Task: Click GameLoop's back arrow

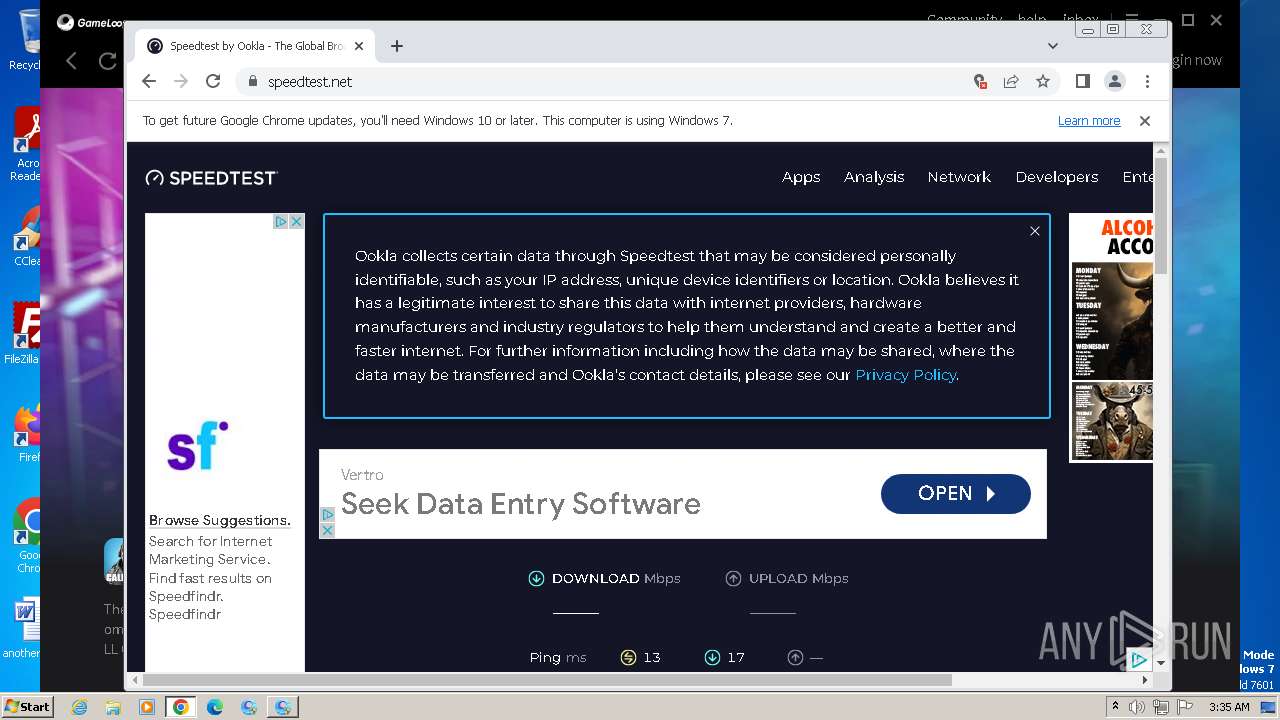Action: pyautogui.click(x=71, y=61)
